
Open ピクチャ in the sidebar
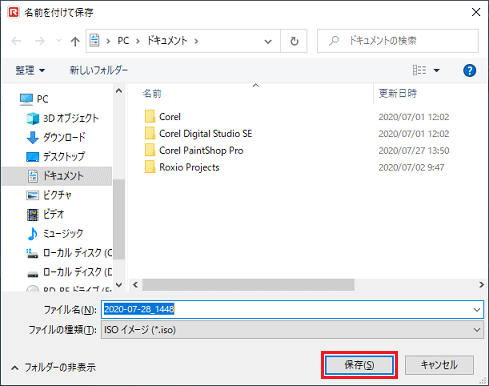(49, 195)
